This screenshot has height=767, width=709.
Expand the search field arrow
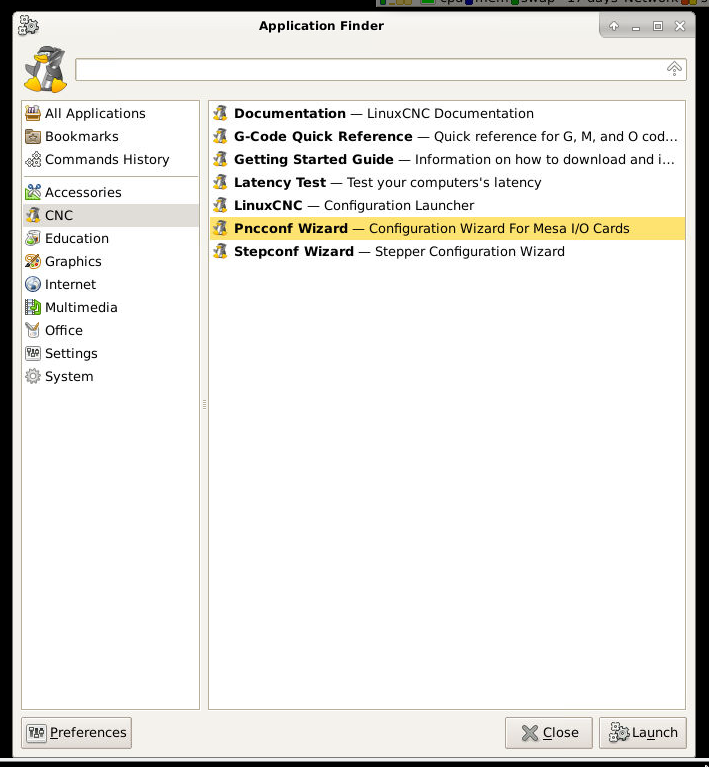tap(675, 69)
